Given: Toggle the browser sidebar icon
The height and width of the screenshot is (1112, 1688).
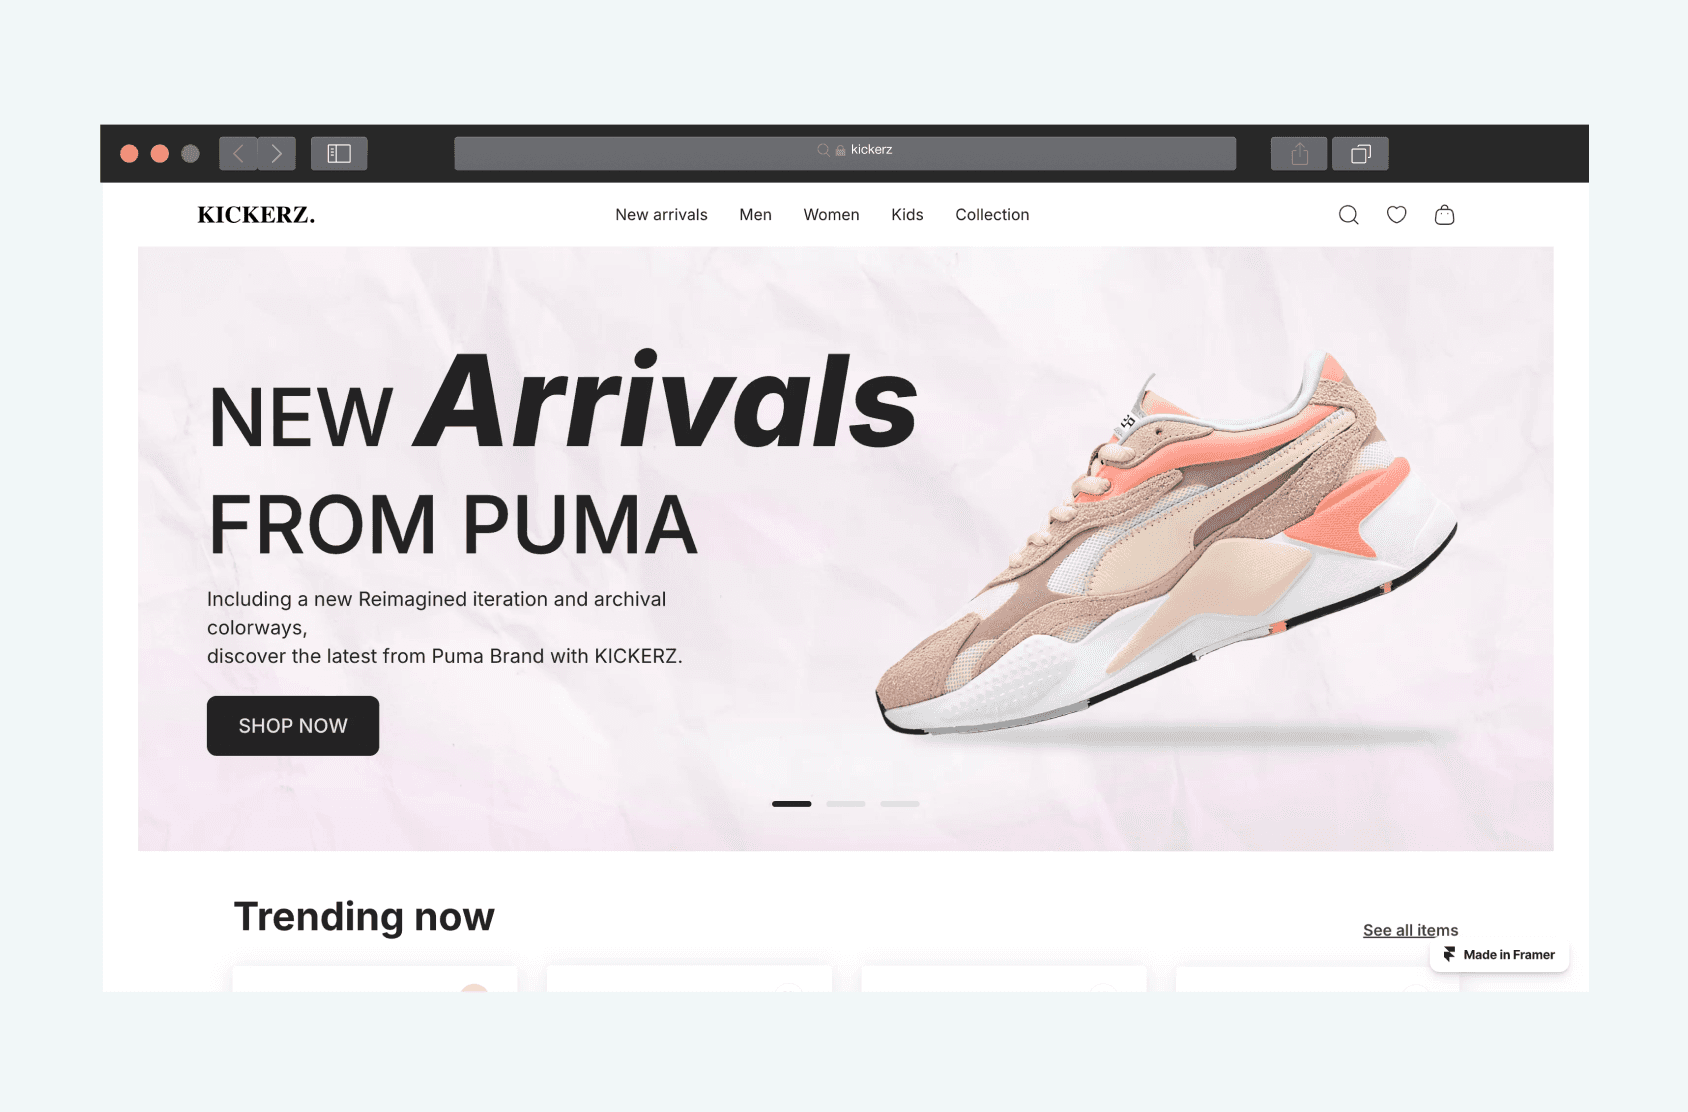Looking at the screenshot, I should pos(339,153).
